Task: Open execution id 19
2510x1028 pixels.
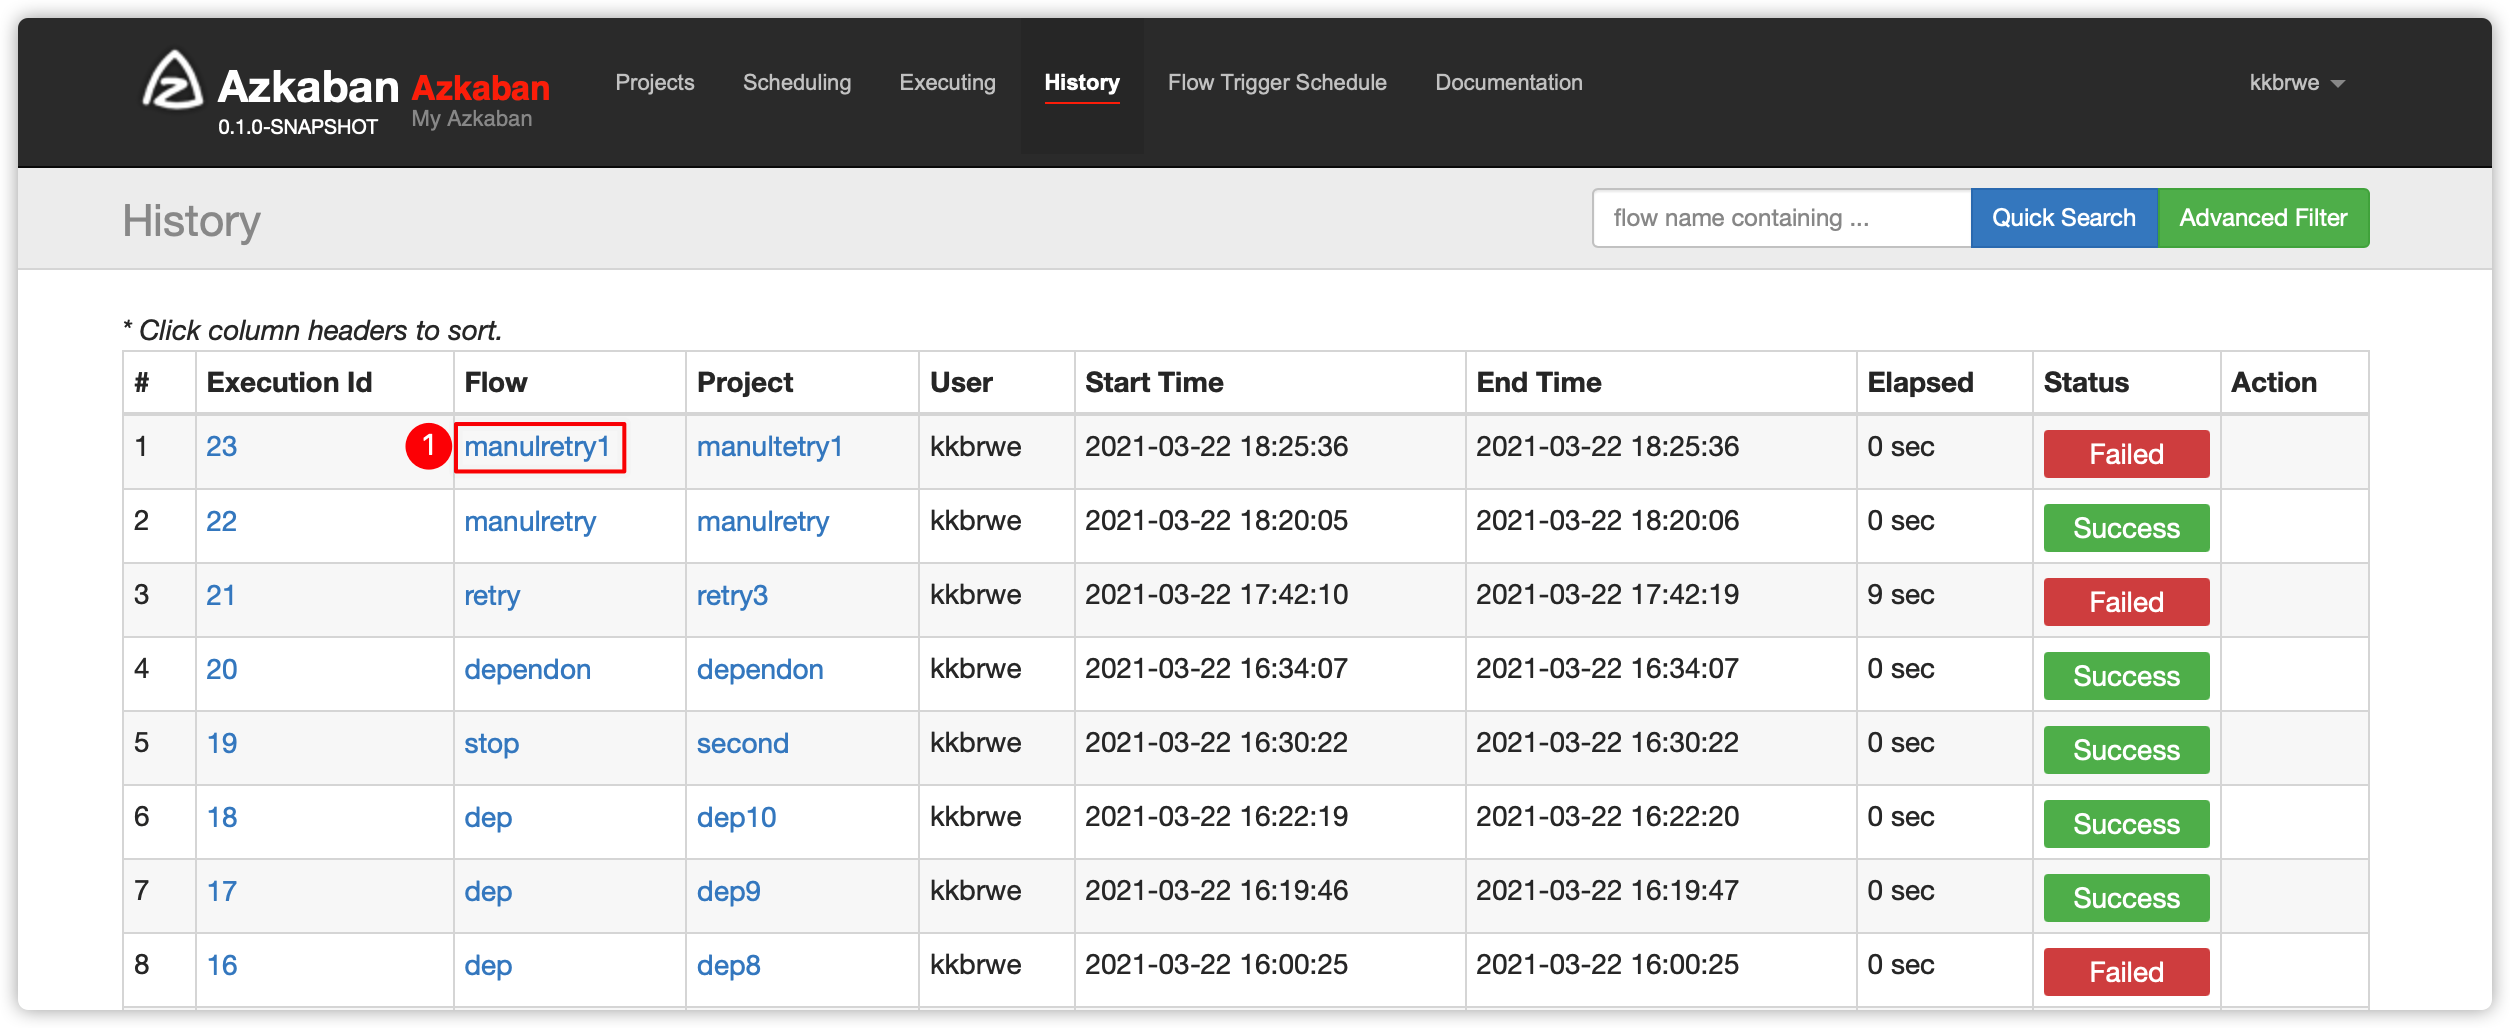Action: pyautogui.click(x=222, y=743)
